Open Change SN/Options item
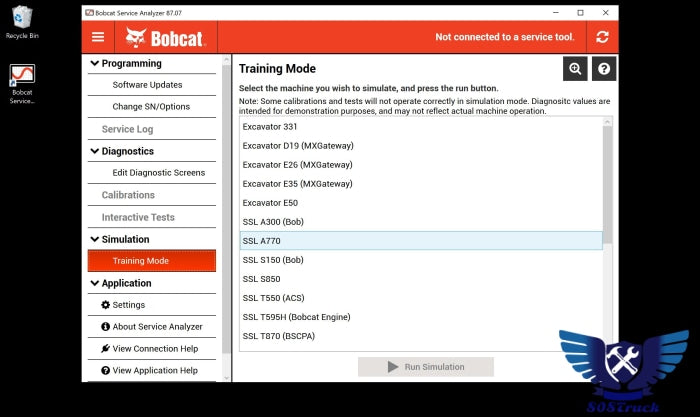This screenshot has width=700, height=417. pyautogui.click(x=151, y=107)
